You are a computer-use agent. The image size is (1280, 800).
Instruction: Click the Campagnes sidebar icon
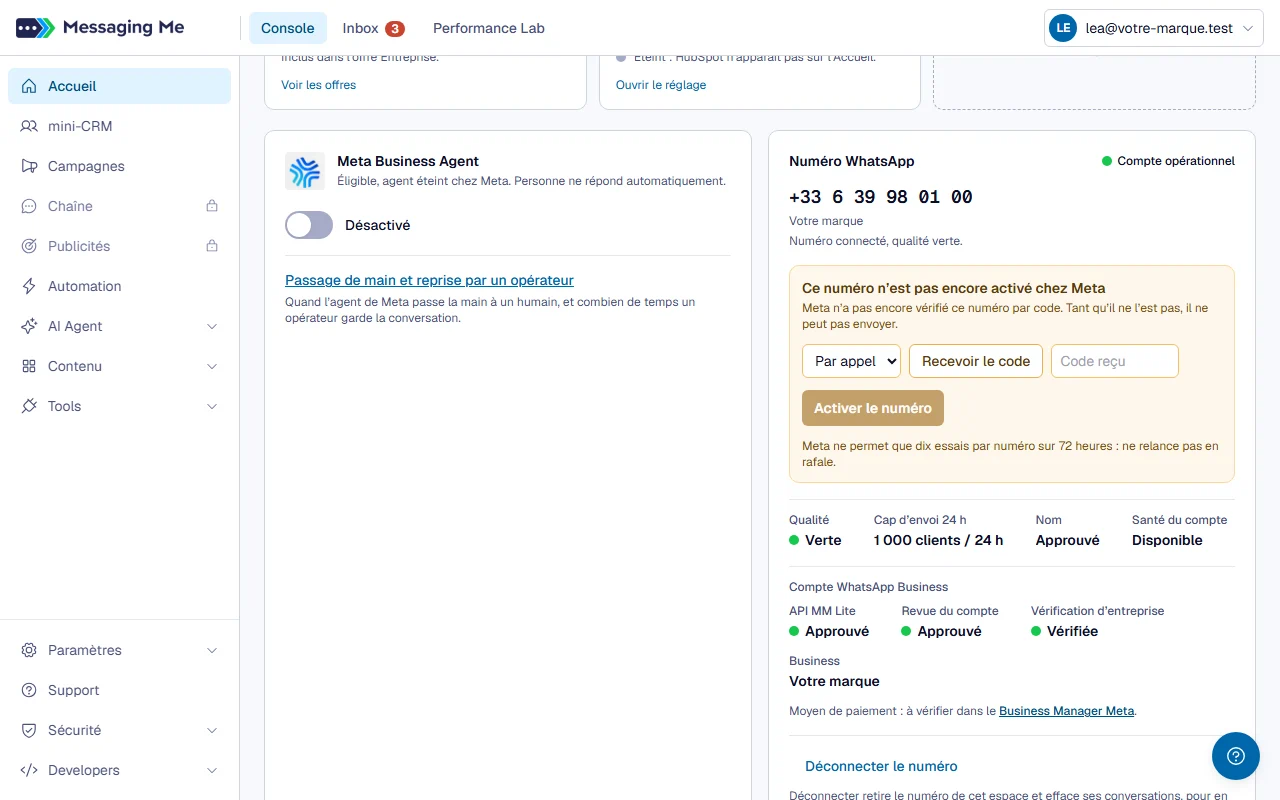coord(29,166)
